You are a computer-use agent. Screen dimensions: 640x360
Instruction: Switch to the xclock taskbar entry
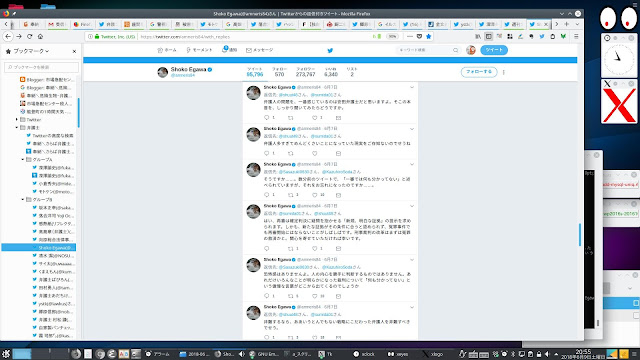(364, 354)
